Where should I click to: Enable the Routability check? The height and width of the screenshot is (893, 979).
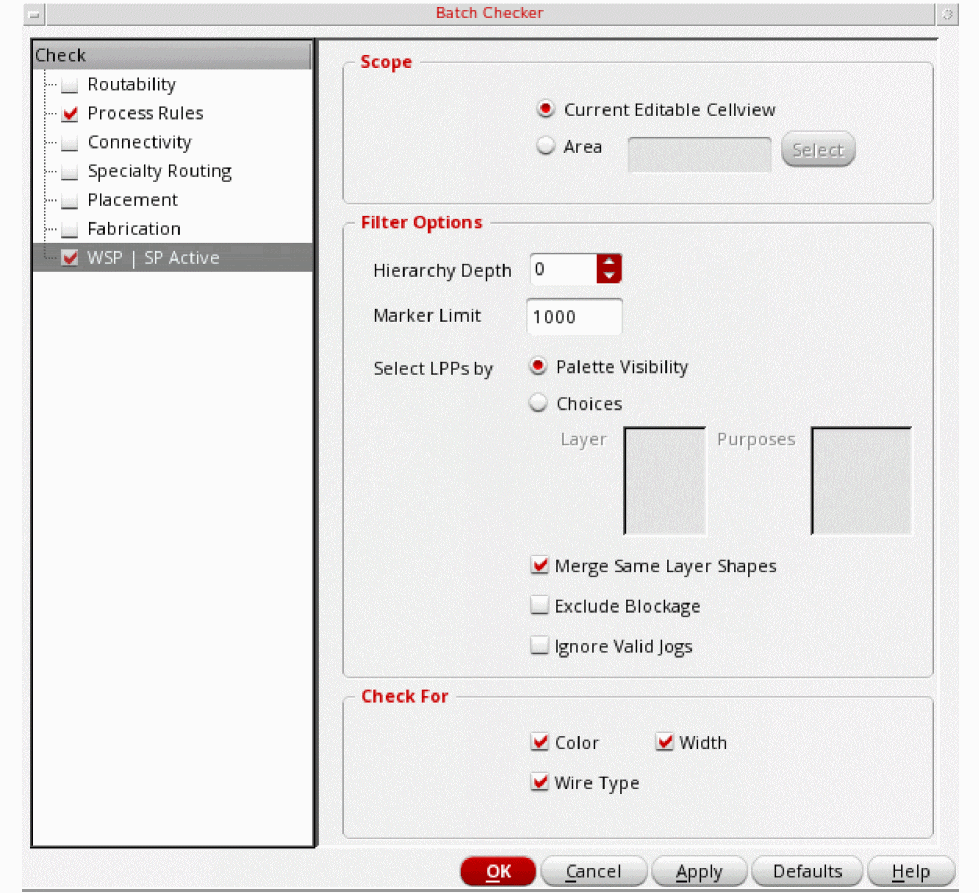coord(69,86)
